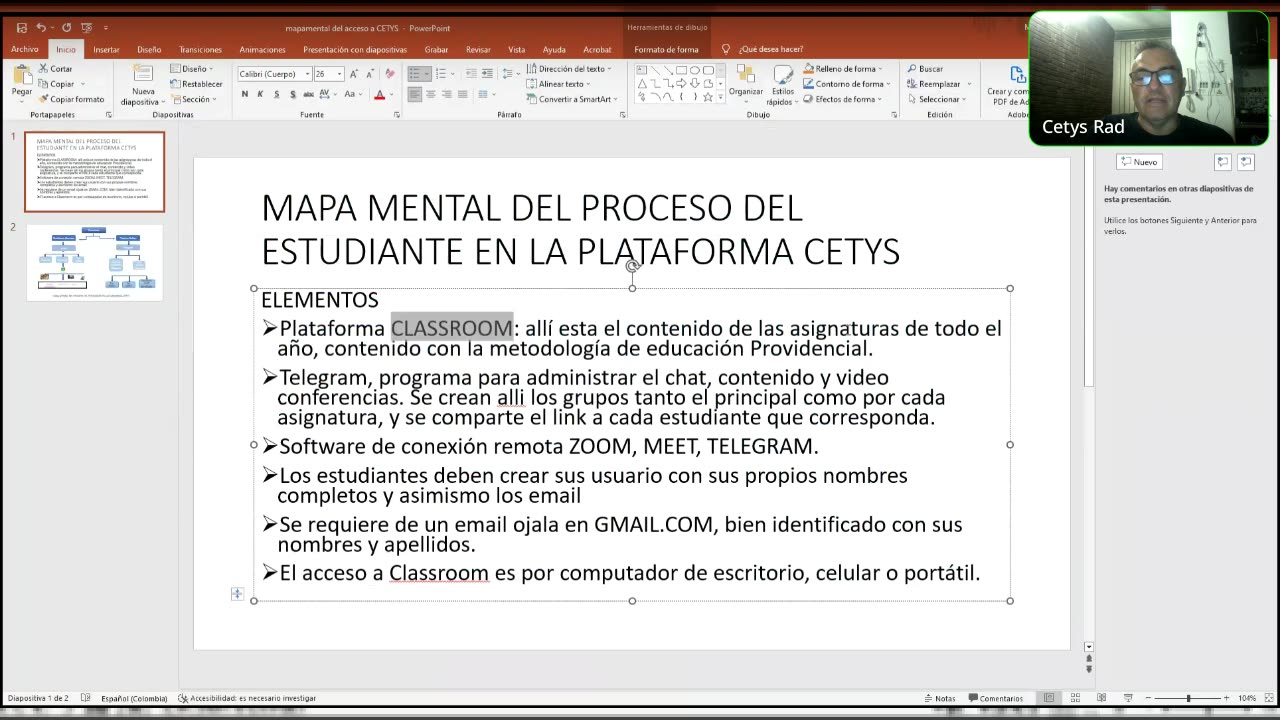Select Normal view in status bar

(1048, 698)
